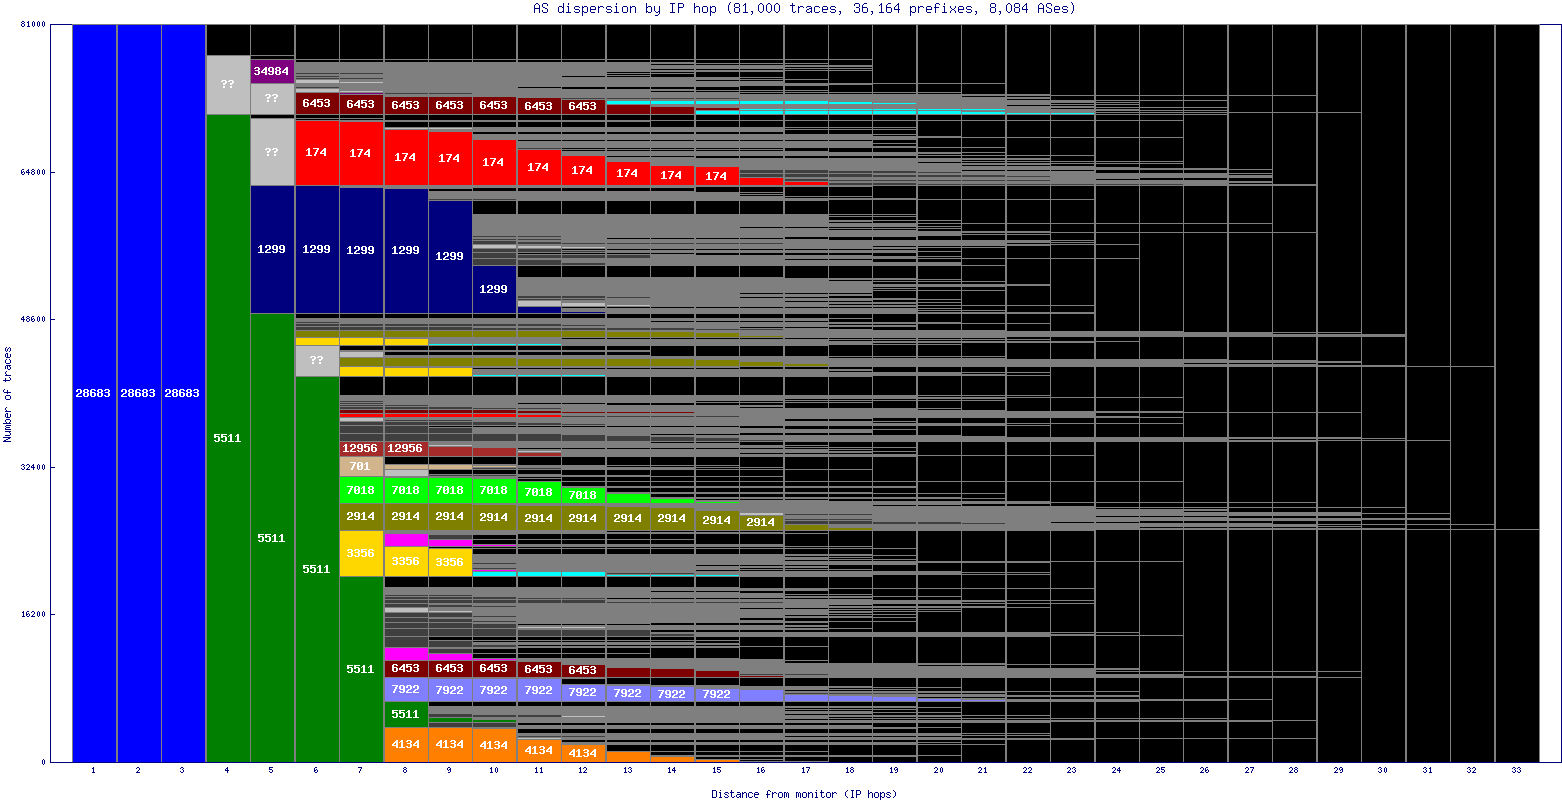Choose the red 174 block at hop 6

pyautogui.click(x=317, y=153)
